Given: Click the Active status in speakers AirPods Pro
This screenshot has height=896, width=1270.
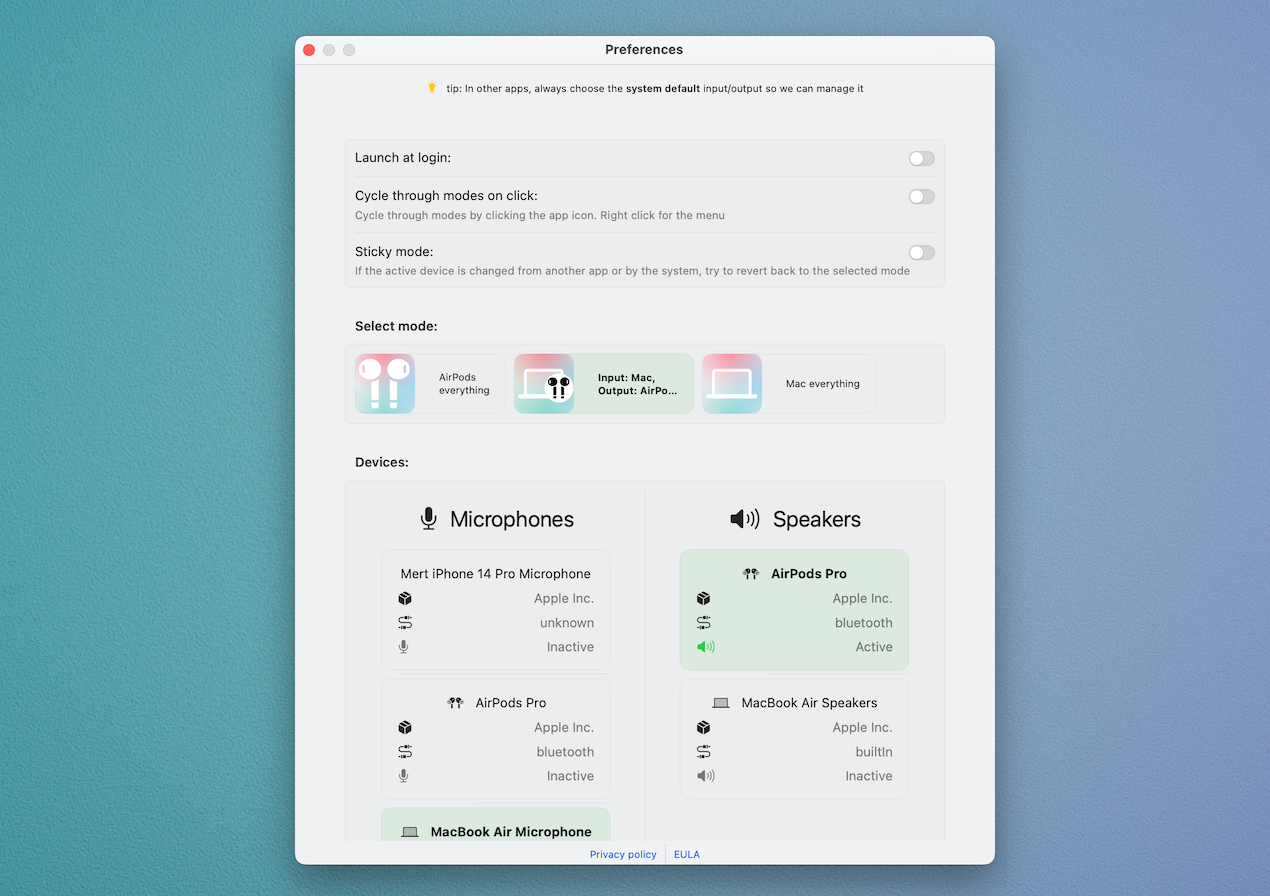Looking at the screenshot, I should click(x=874, y=647).
